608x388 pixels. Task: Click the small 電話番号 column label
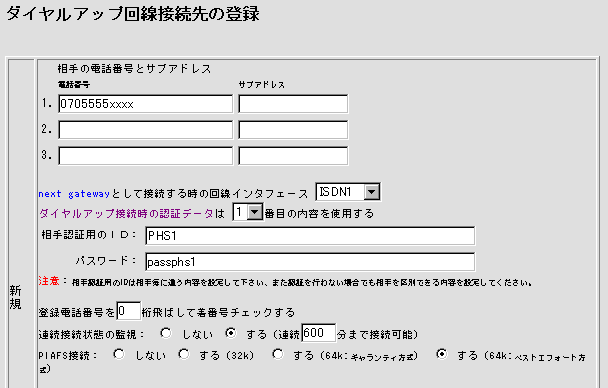74,84
